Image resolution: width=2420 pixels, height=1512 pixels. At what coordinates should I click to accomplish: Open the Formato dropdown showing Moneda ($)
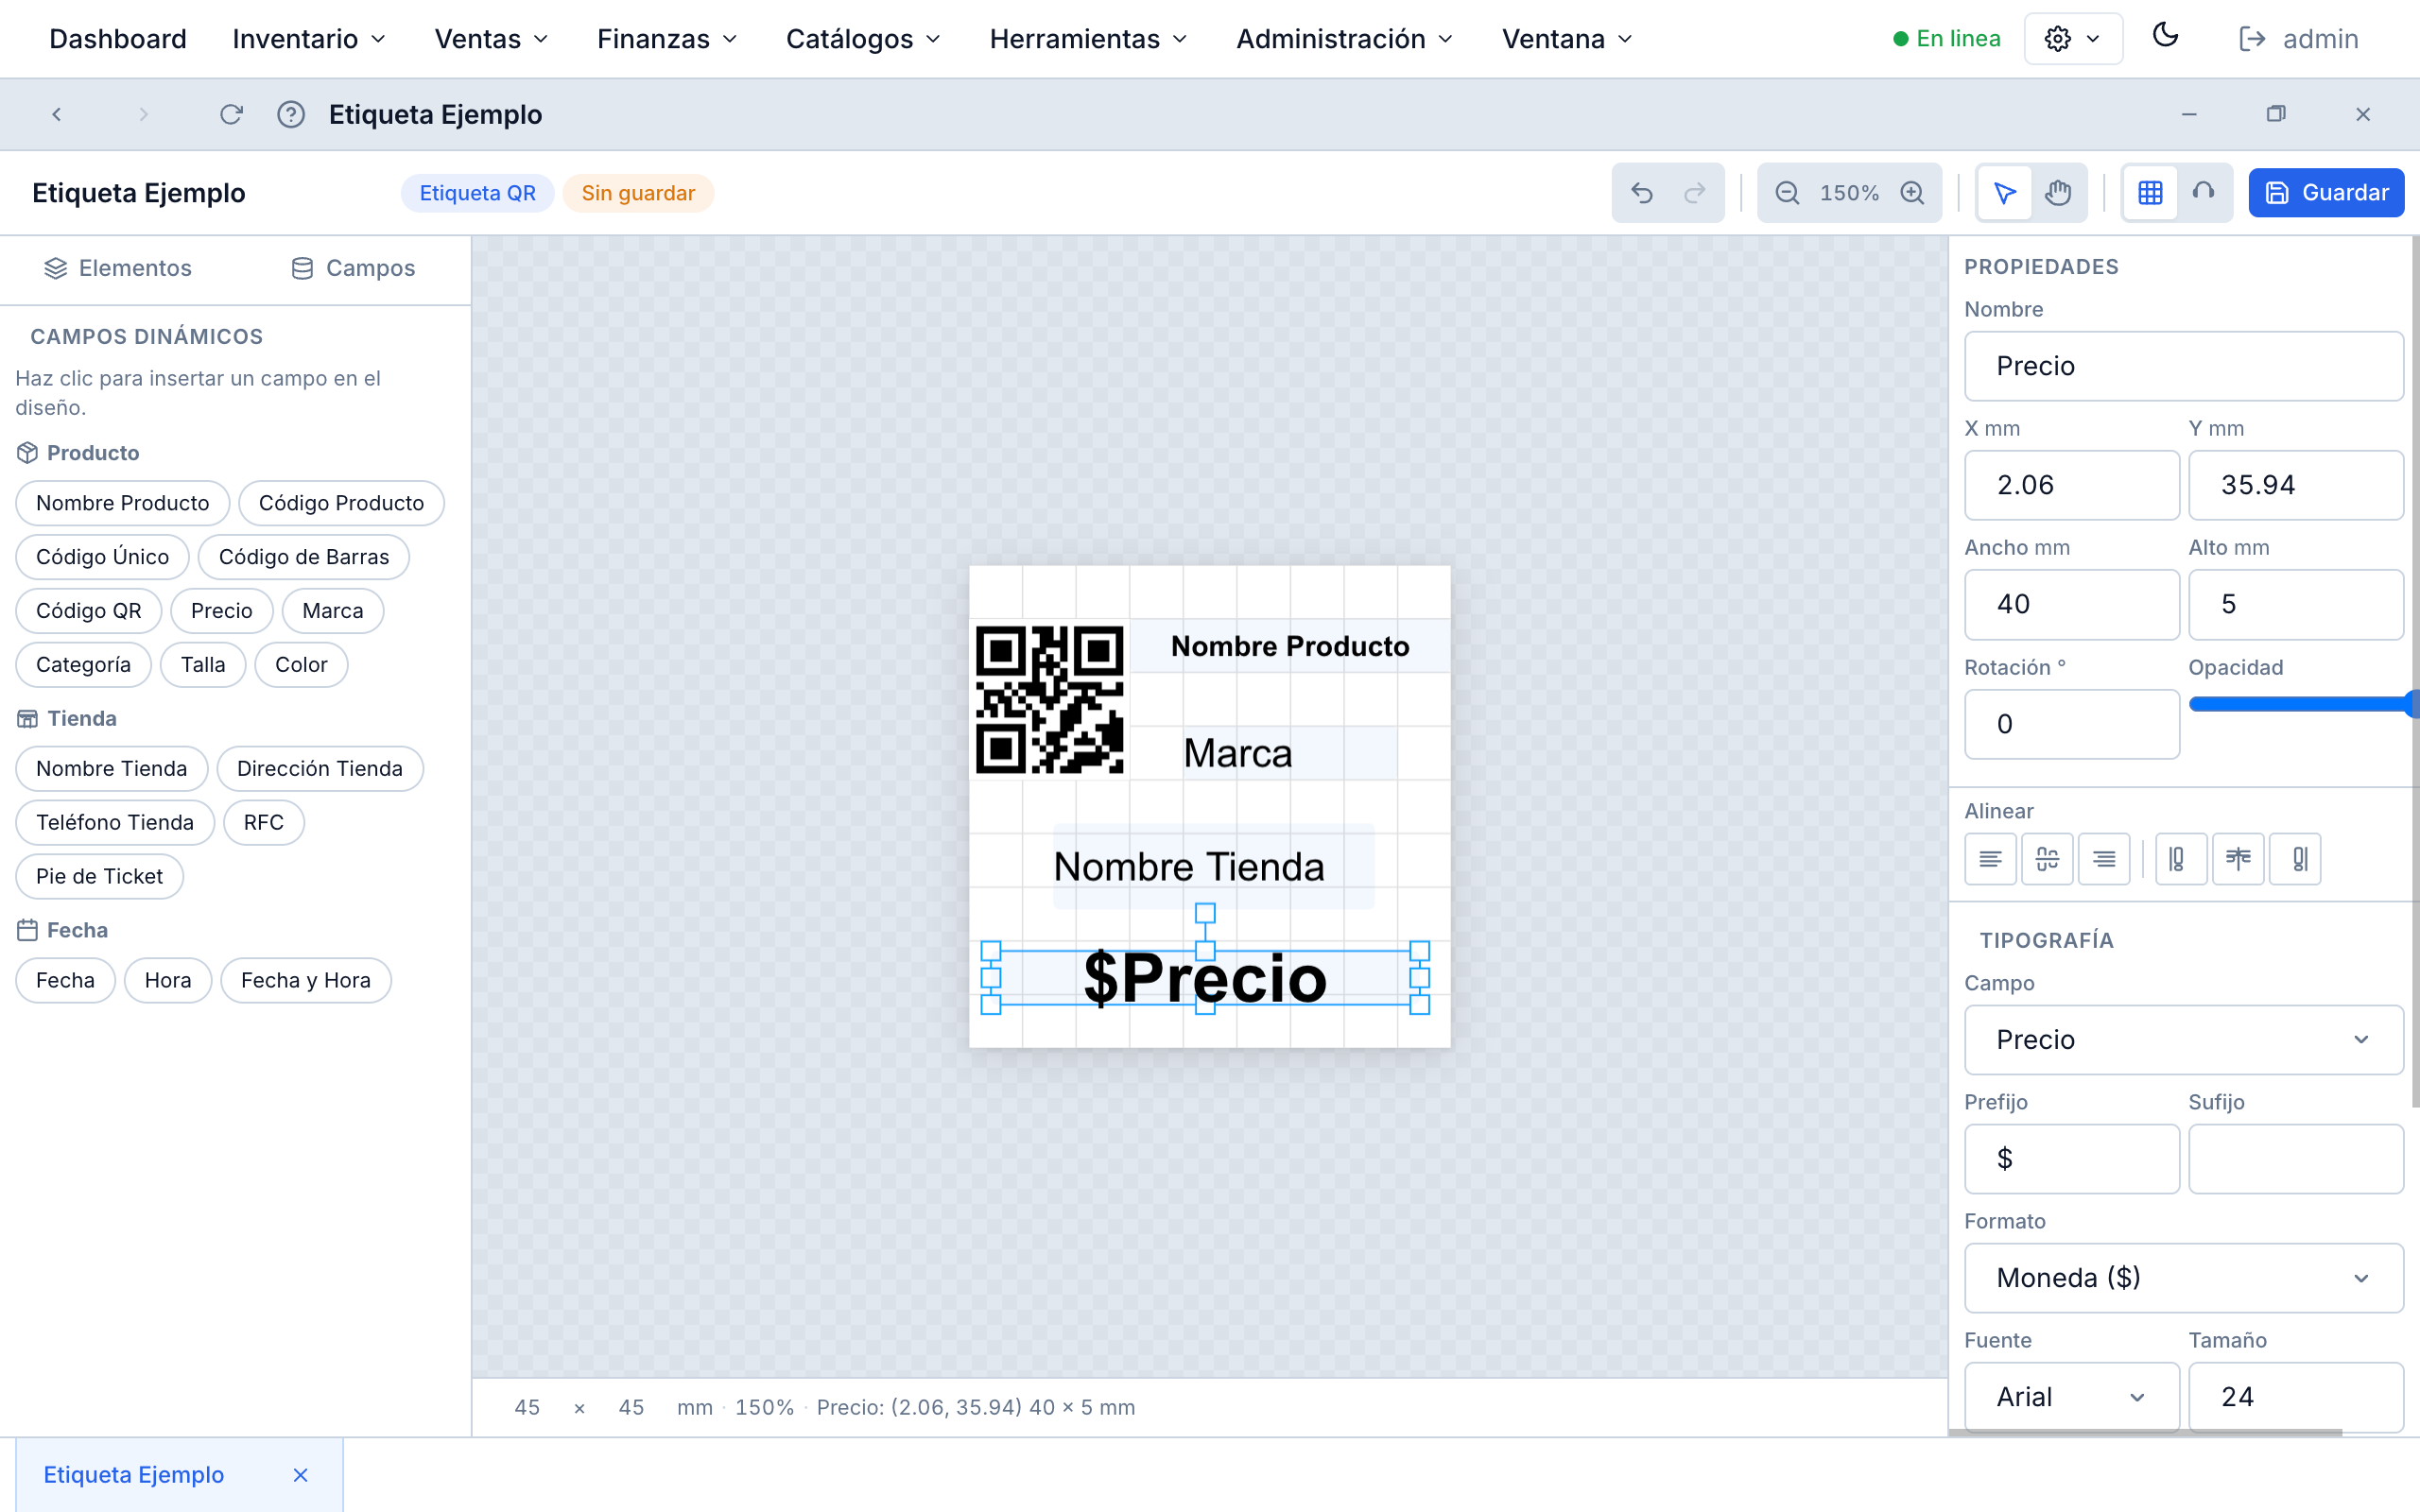2182,1277
